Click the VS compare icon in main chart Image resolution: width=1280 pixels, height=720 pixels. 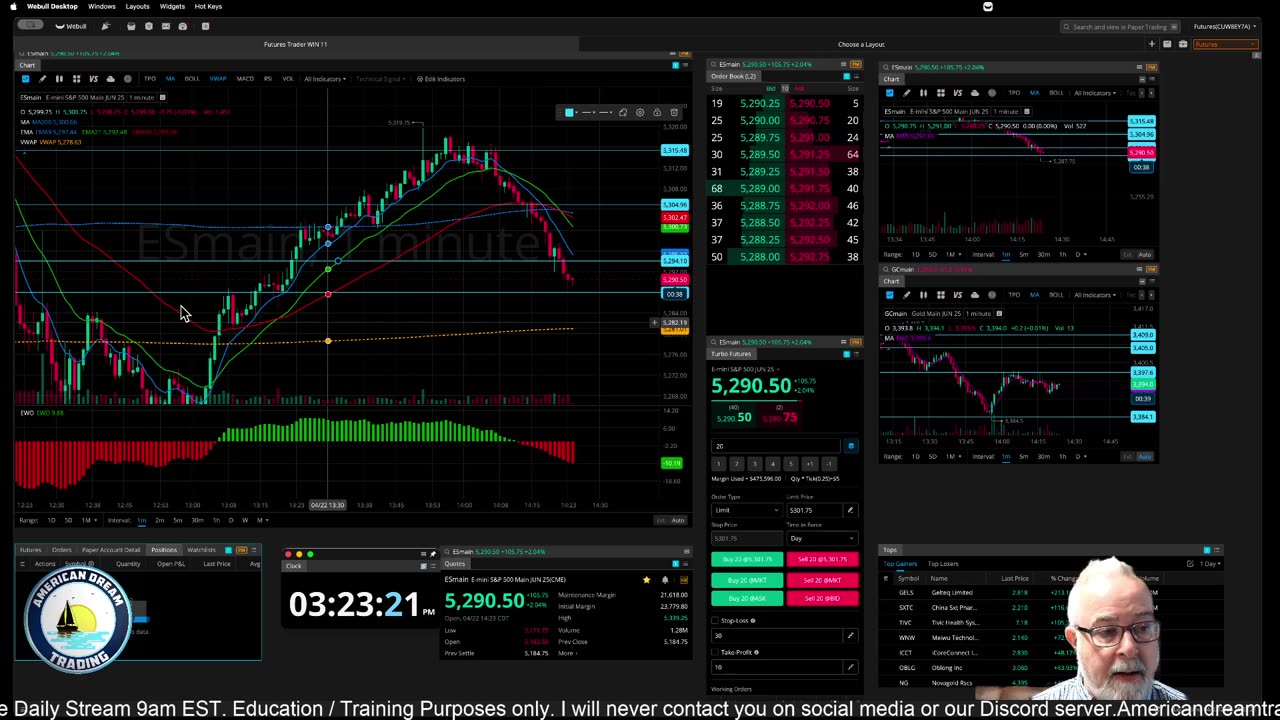click(x=93, y=79)
